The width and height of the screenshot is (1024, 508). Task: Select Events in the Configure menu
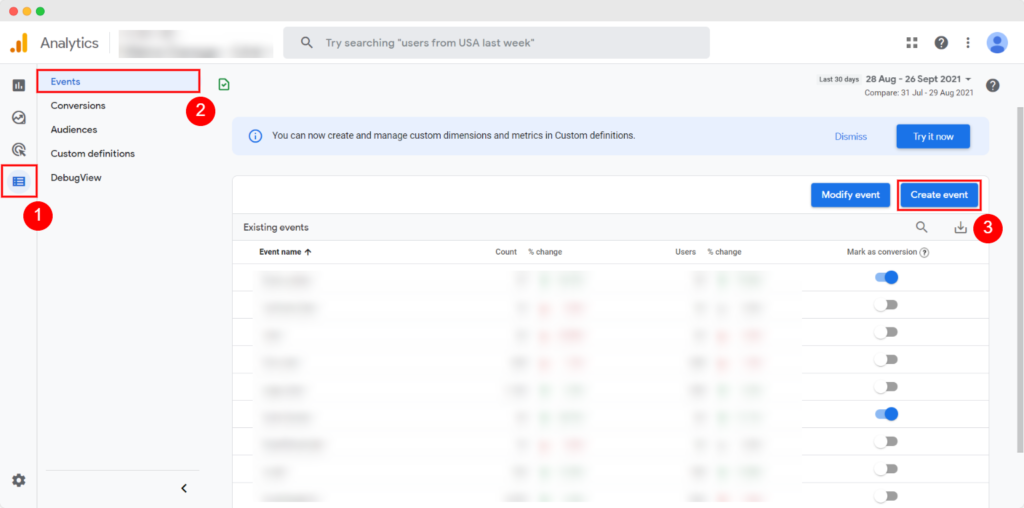(118, 82)
